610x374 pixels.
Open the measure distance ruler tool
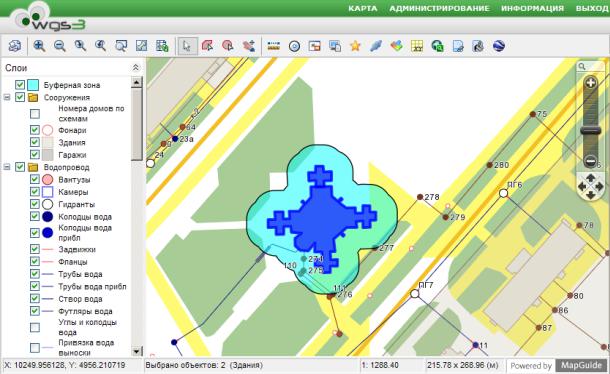point(274,46)
